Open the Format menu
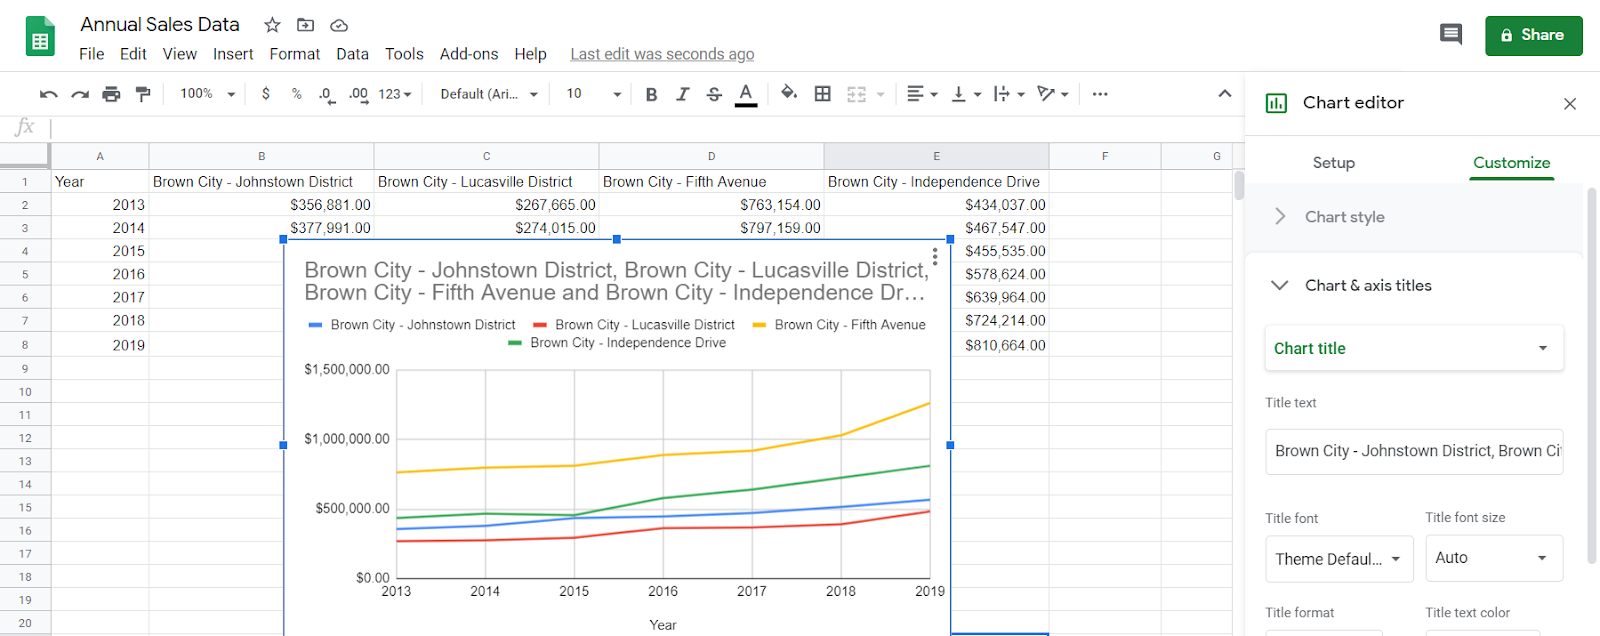Viewport: 1600px width, 636px height. (295, 54)
